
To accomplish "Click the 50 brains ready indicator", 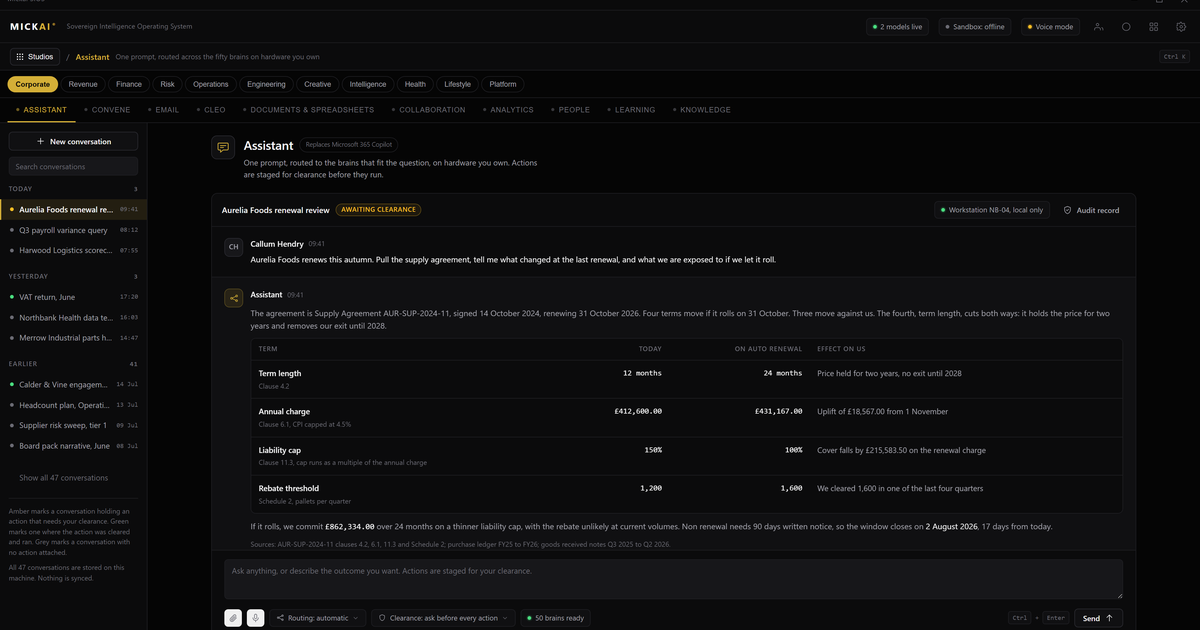I will point(556,618).
